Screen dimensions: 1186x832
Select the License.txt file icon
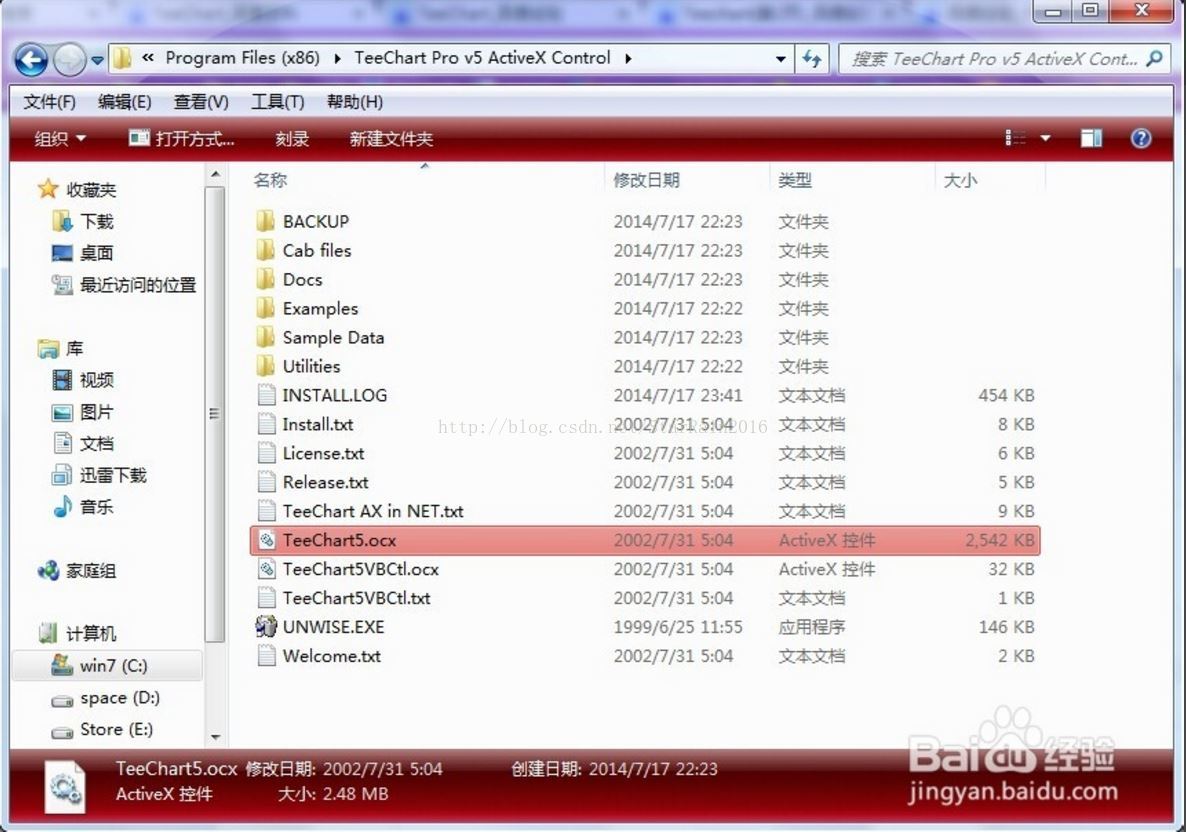click(266, 453)
